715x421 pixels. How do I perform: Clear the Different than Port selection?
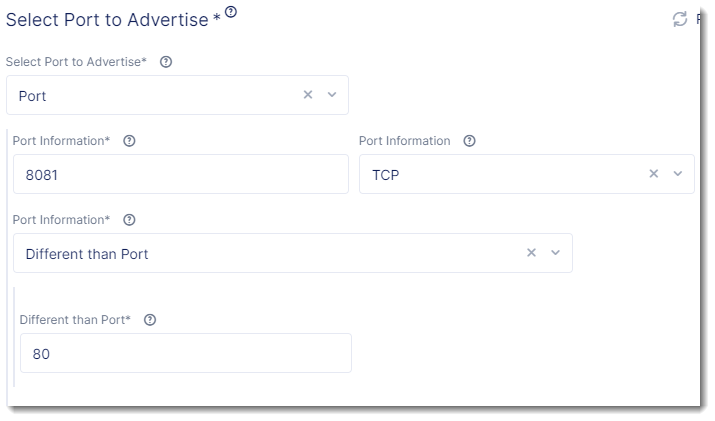(532, 253)
